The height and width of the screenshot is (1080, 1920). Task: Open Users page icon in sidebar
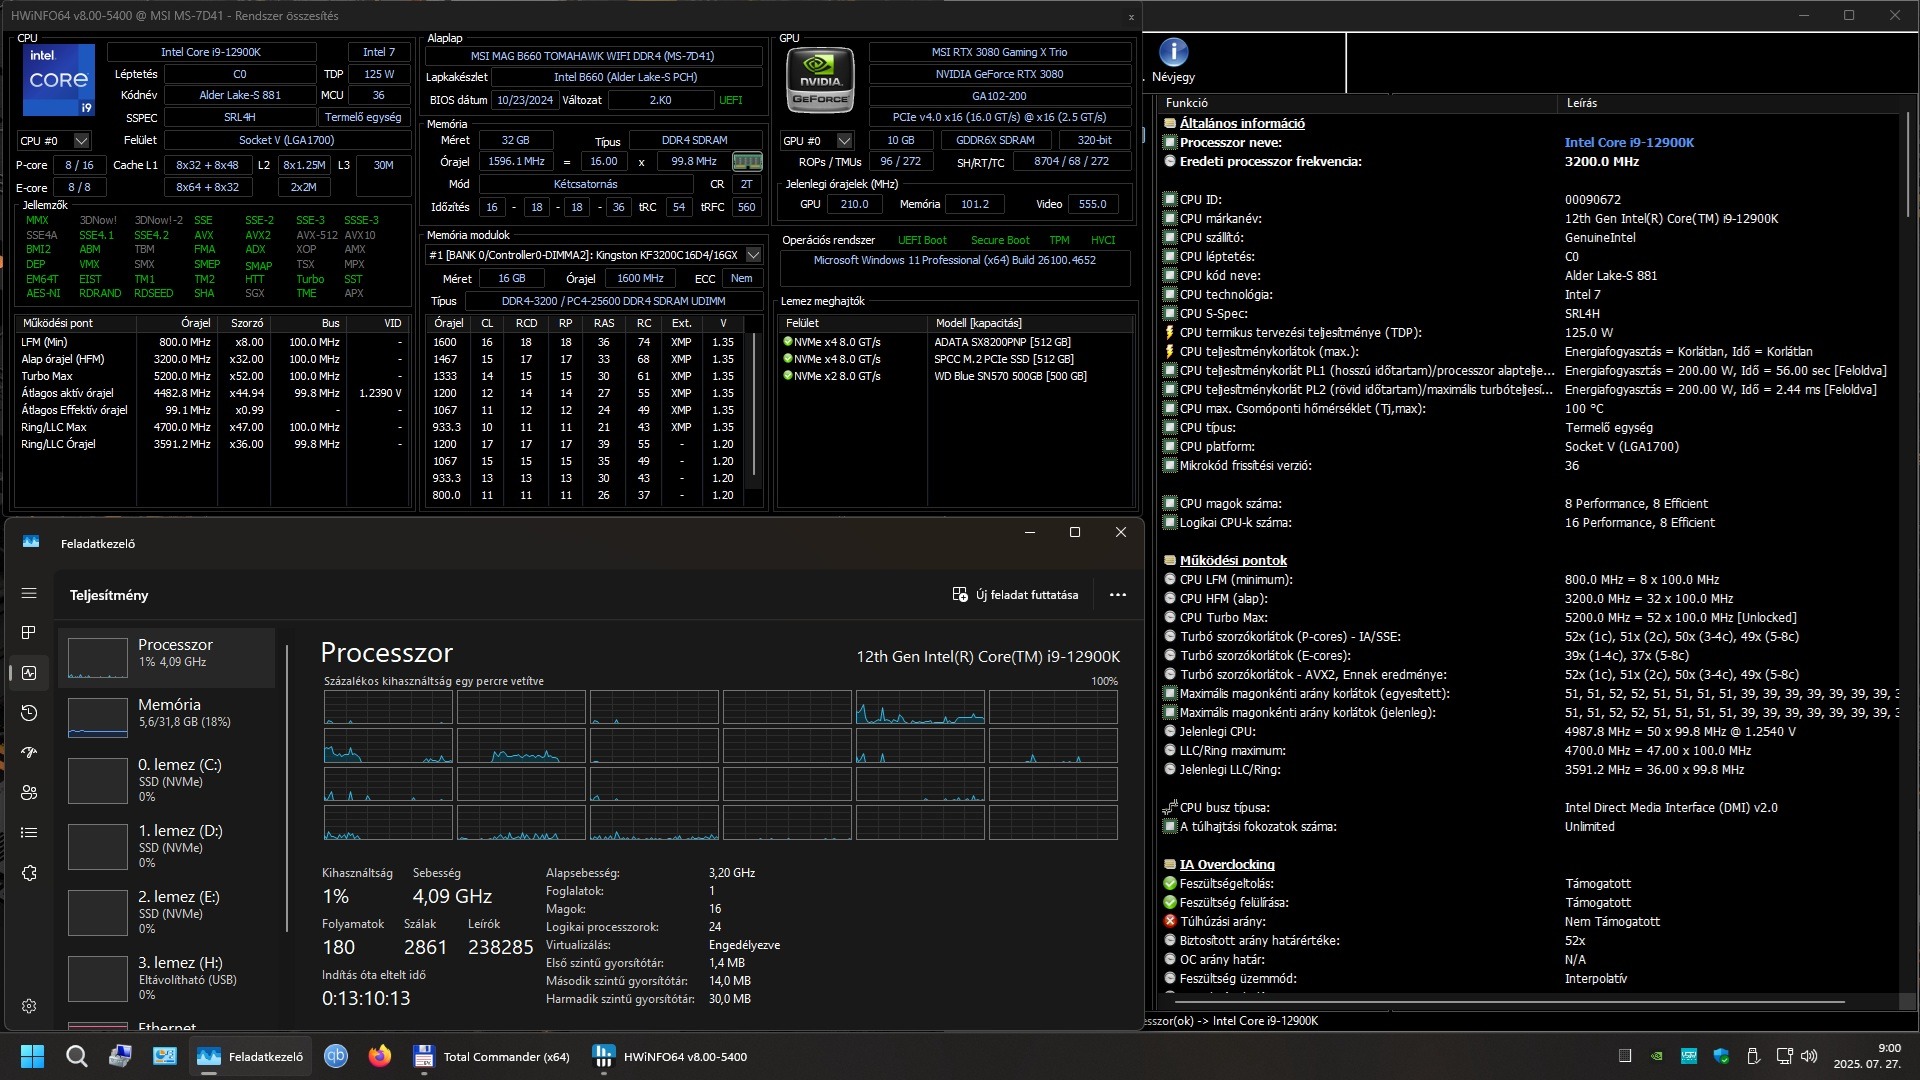(29, 793)
